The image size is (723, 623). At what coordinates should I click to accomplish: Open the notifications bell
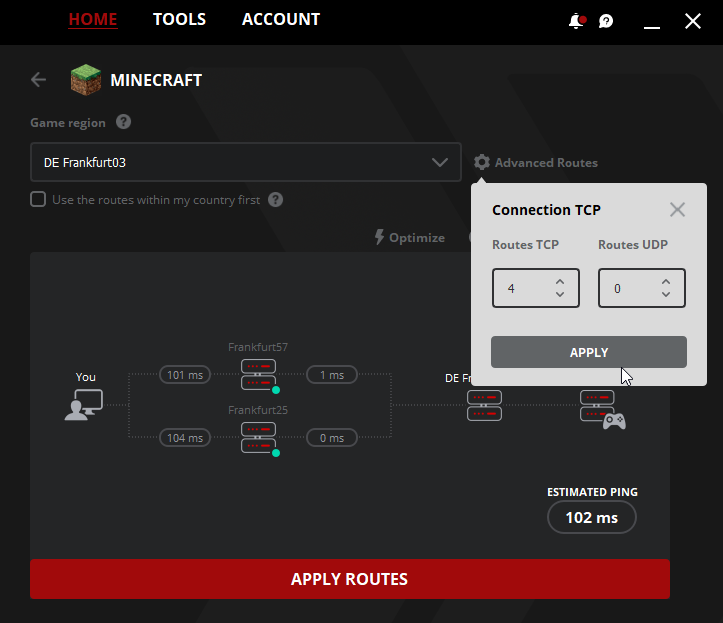point(576,21)
